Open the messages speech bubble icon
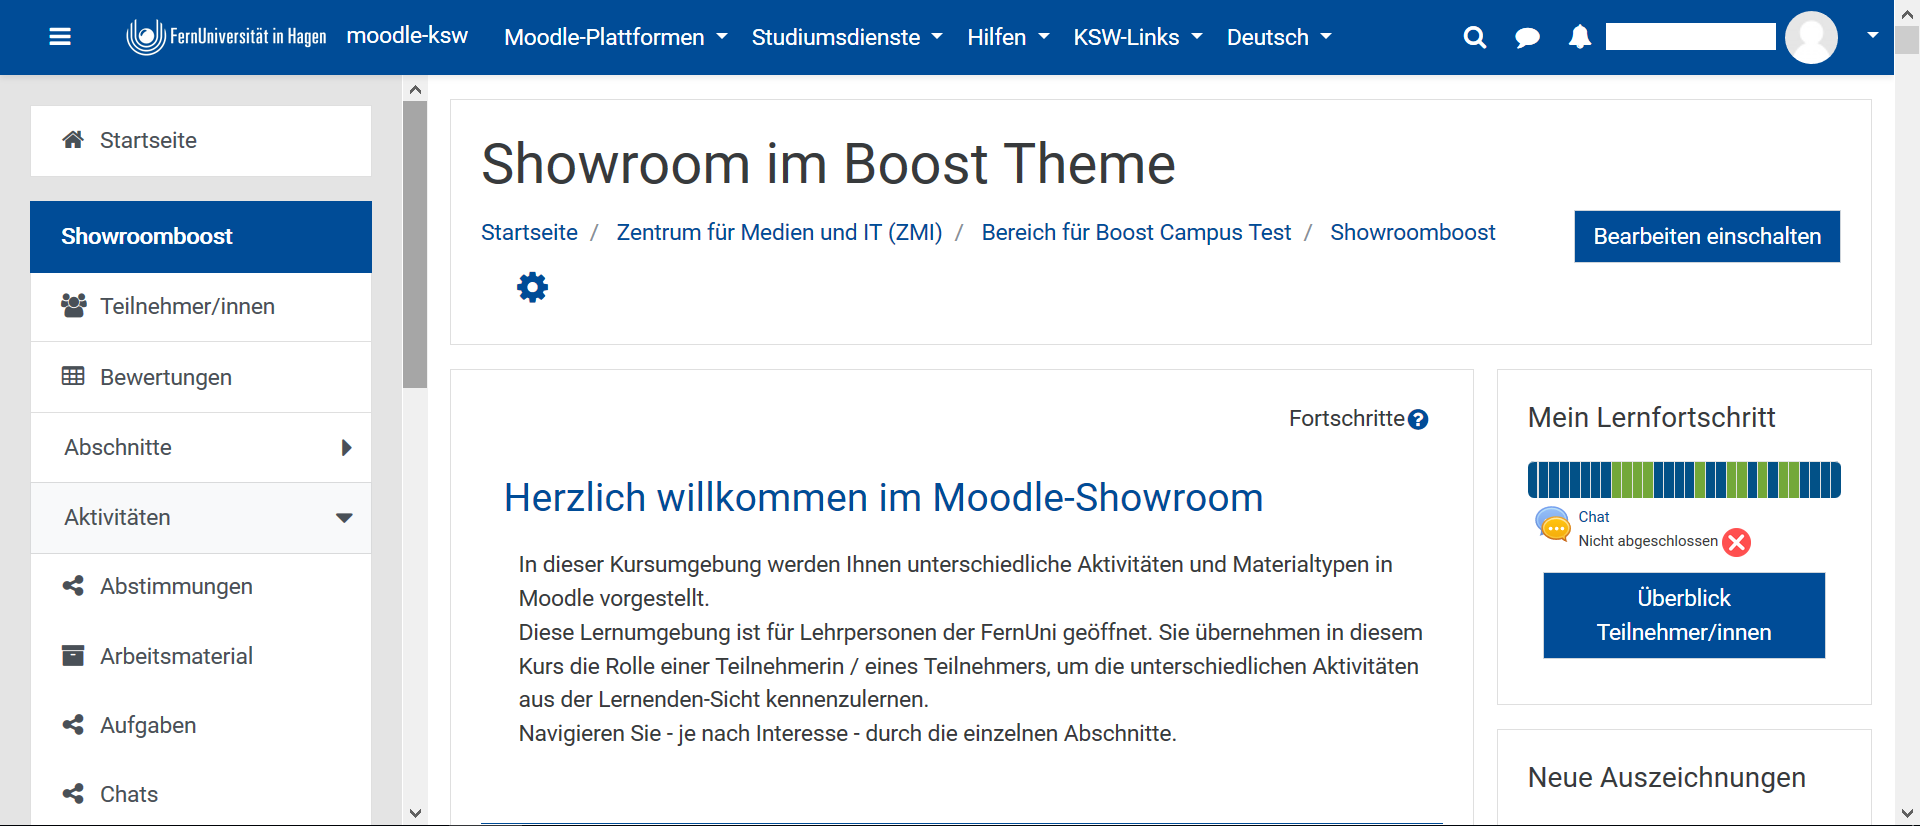 (x=1527, y=38)
